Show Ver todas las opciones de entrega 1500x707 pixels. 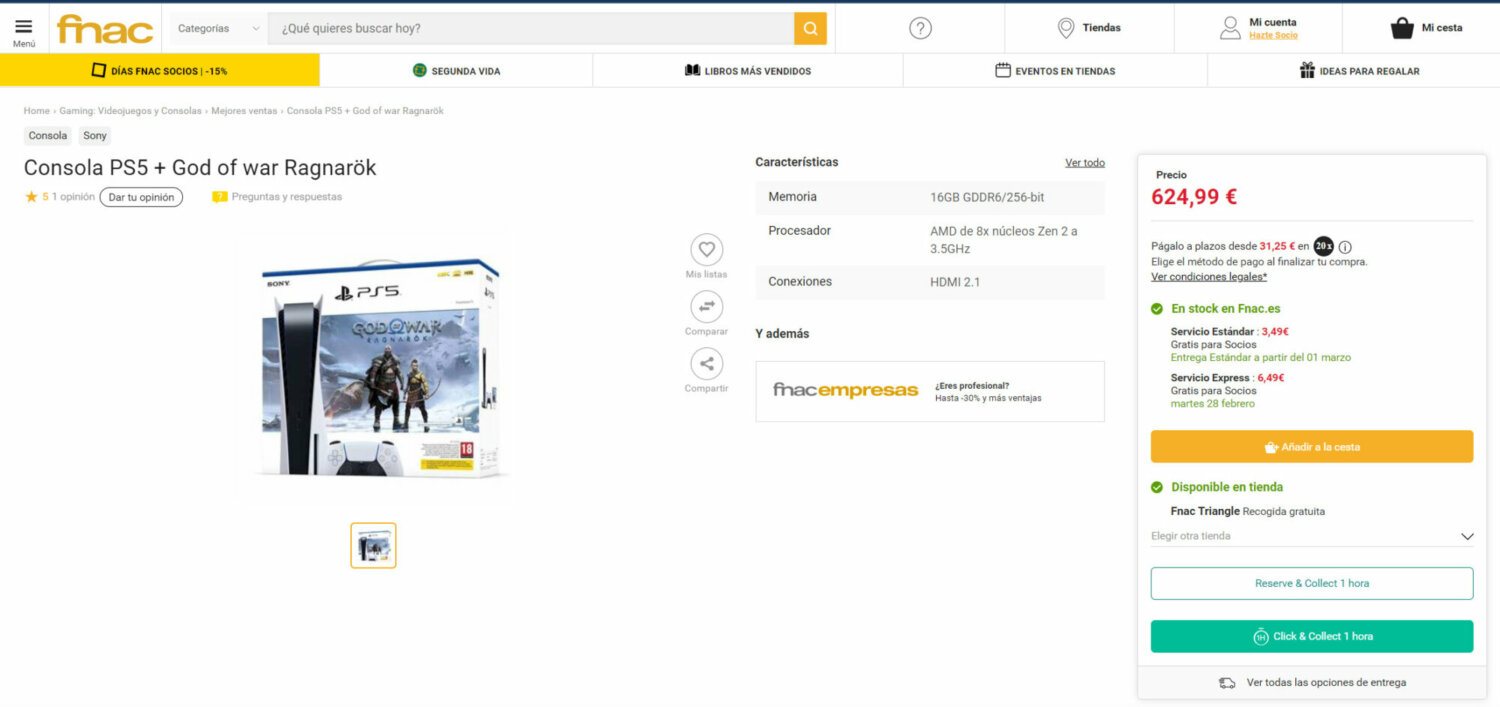(x=1312, y=682)
